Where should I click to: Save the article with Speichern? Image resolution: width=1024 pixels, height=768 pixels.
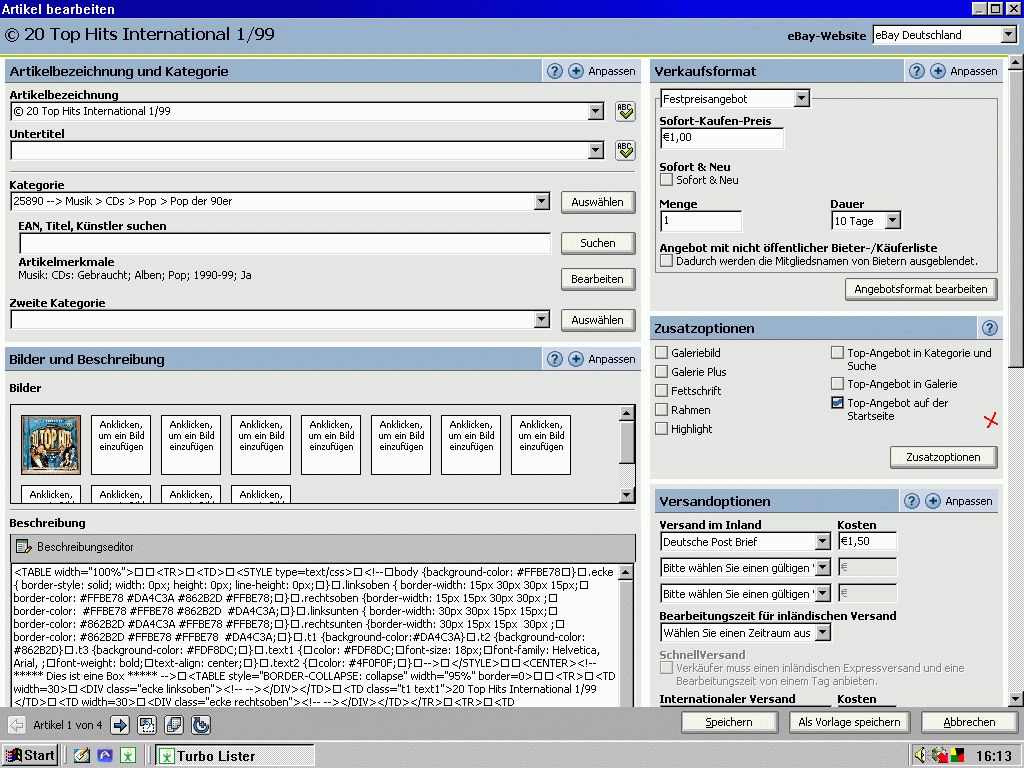[x=729, y=722]
